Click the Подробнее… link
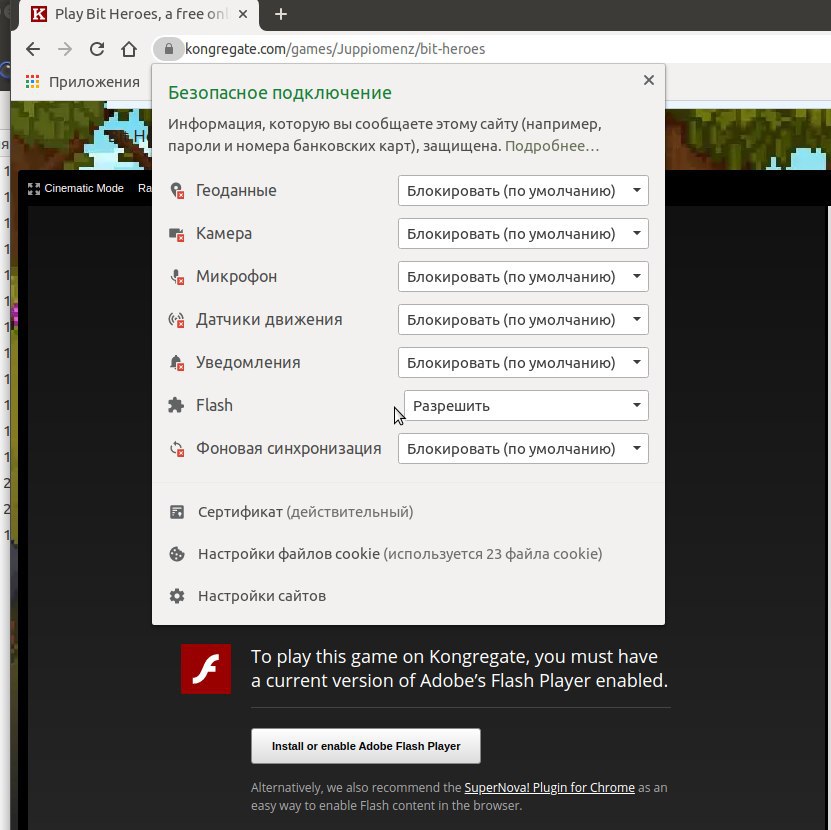Viewport: 831px width, 830px height. [x=552, y=146]
